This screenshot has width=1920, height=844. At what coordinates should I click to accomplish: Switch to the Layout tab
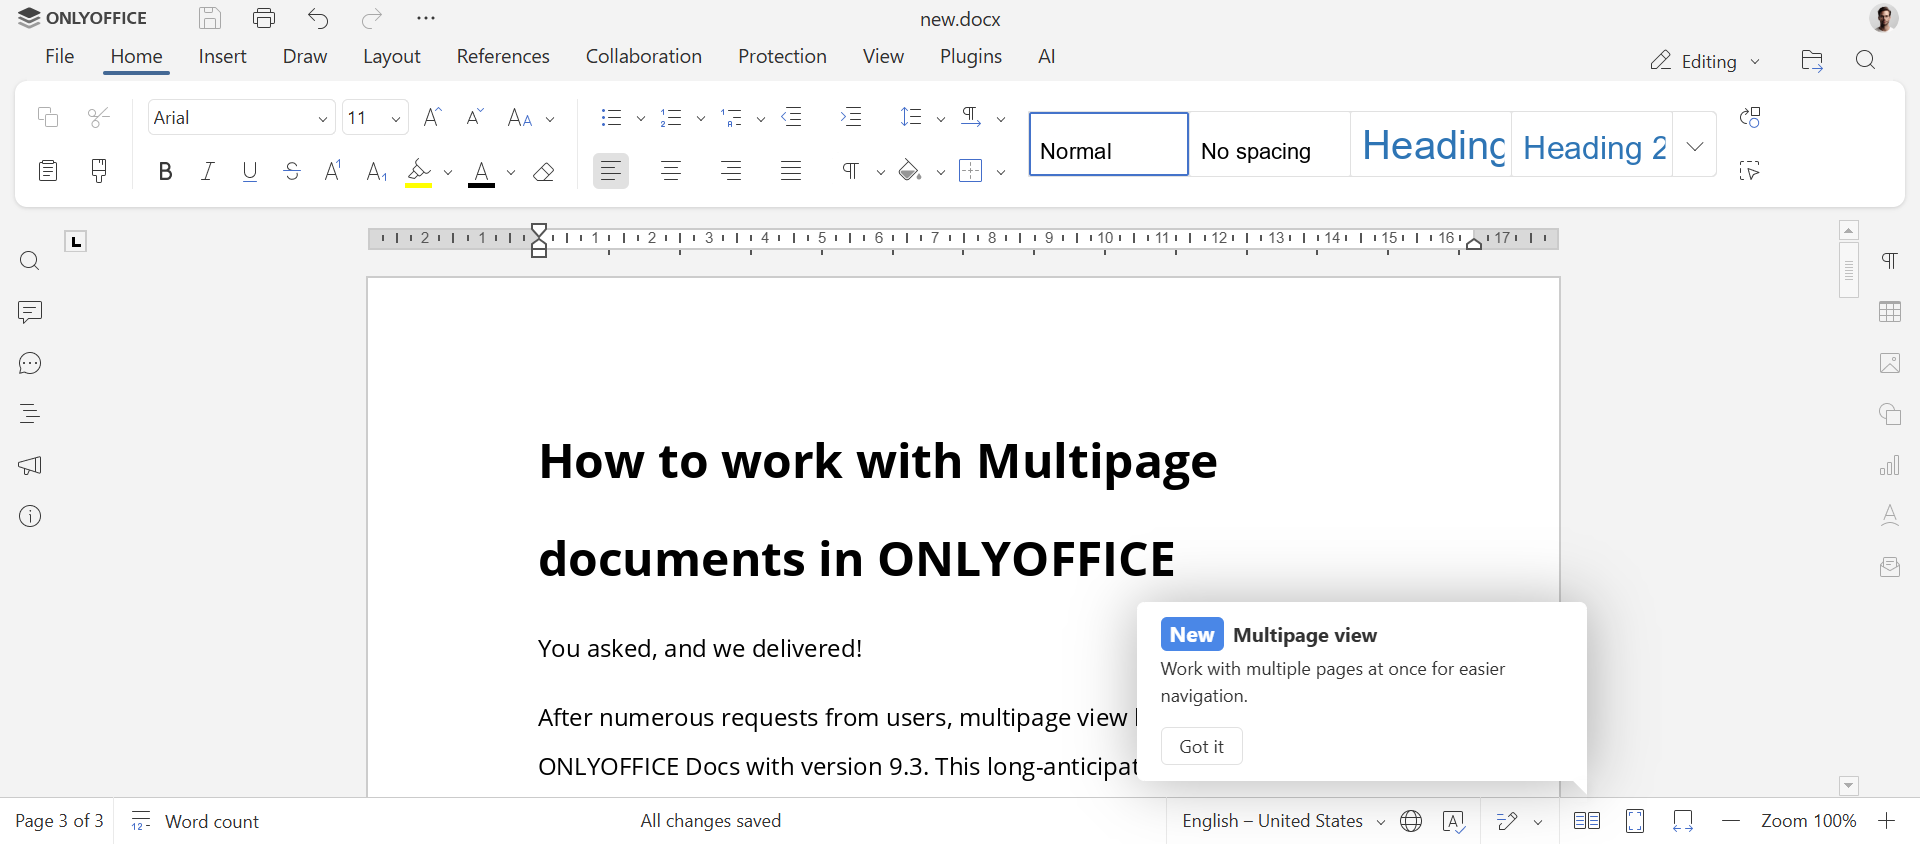(391, 56)
